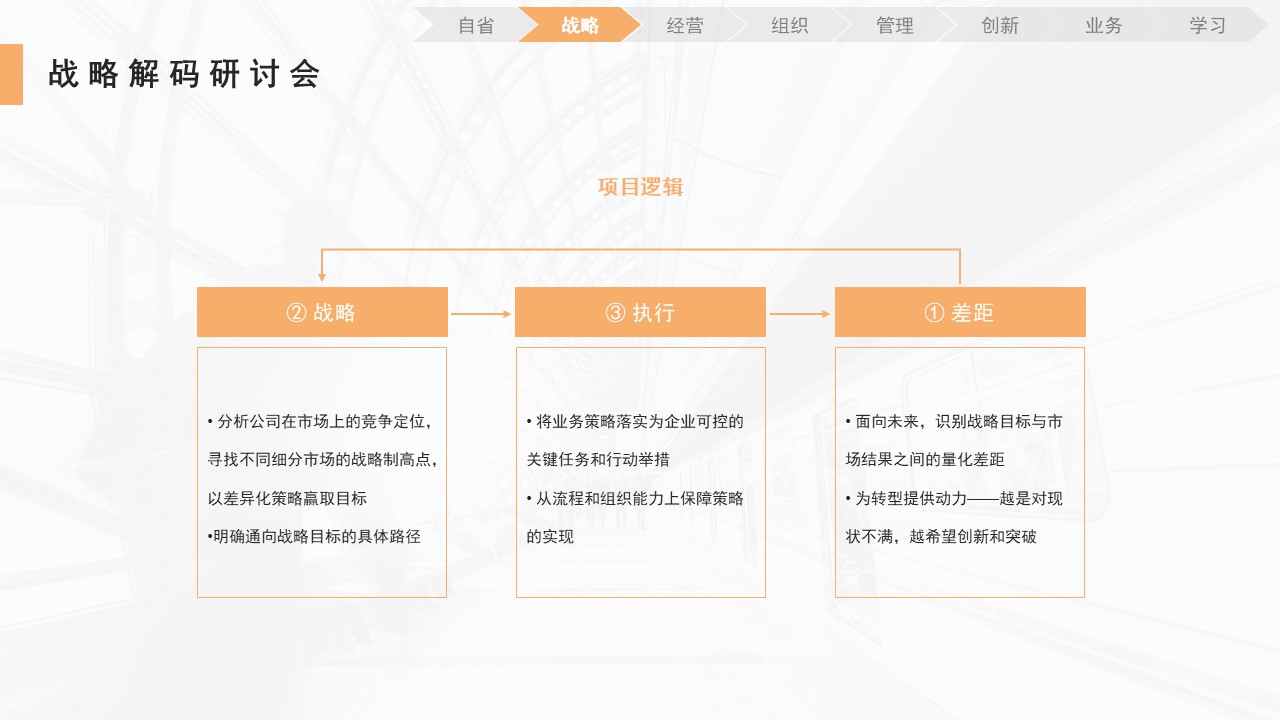
Task: Select the downward arrowhead above 战略 box
Action: (x=322, y=276)
